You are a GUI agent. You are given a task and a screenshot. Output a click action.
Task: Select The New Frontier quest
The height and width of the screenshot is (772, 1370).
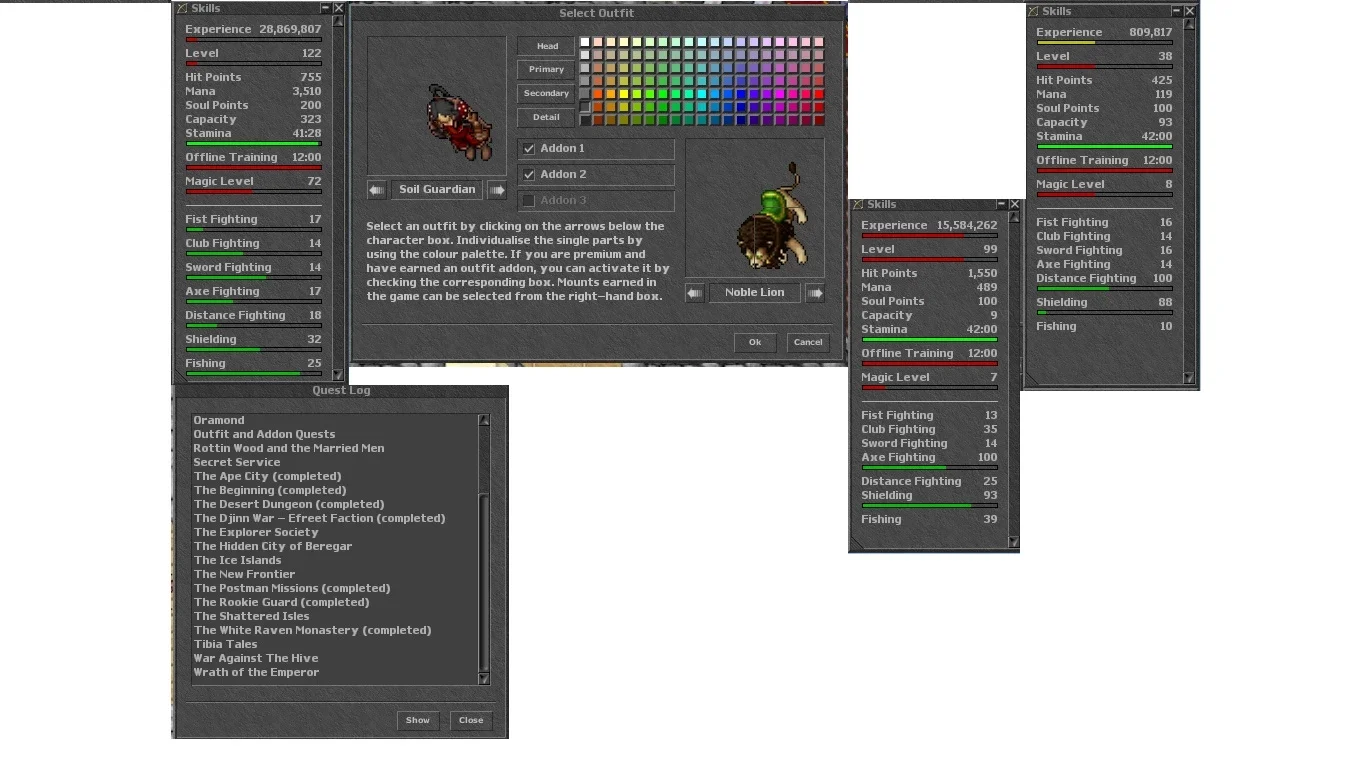pyautogui.click(x=245, y=574)
